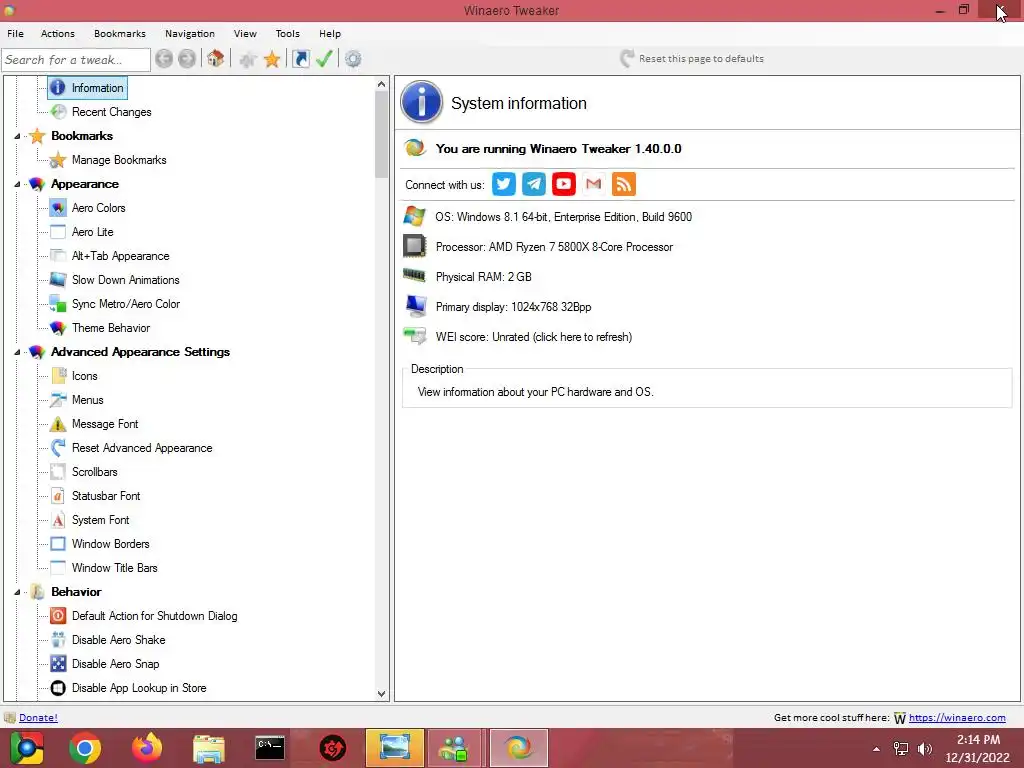Collapse the Bookmarks tree section
The width and height of the screenshot is (1024, 768).
click(17, 136)
